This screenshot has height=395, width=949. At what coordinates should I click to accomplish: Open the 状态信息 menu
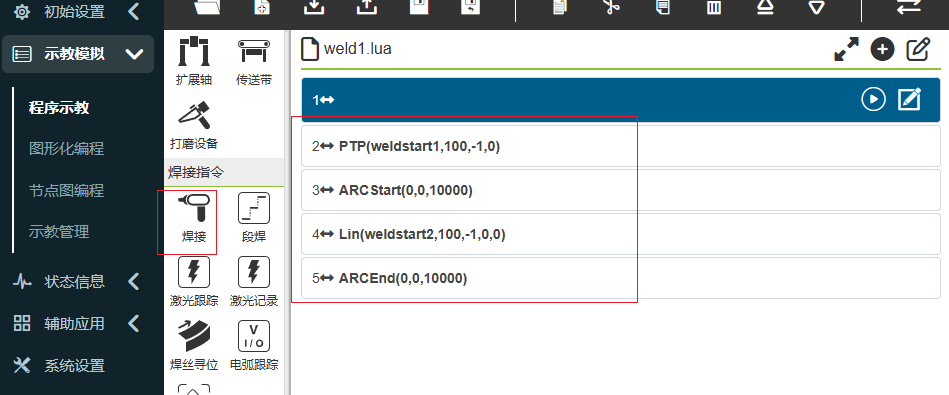pyautogui.click(x=74, y=281)
